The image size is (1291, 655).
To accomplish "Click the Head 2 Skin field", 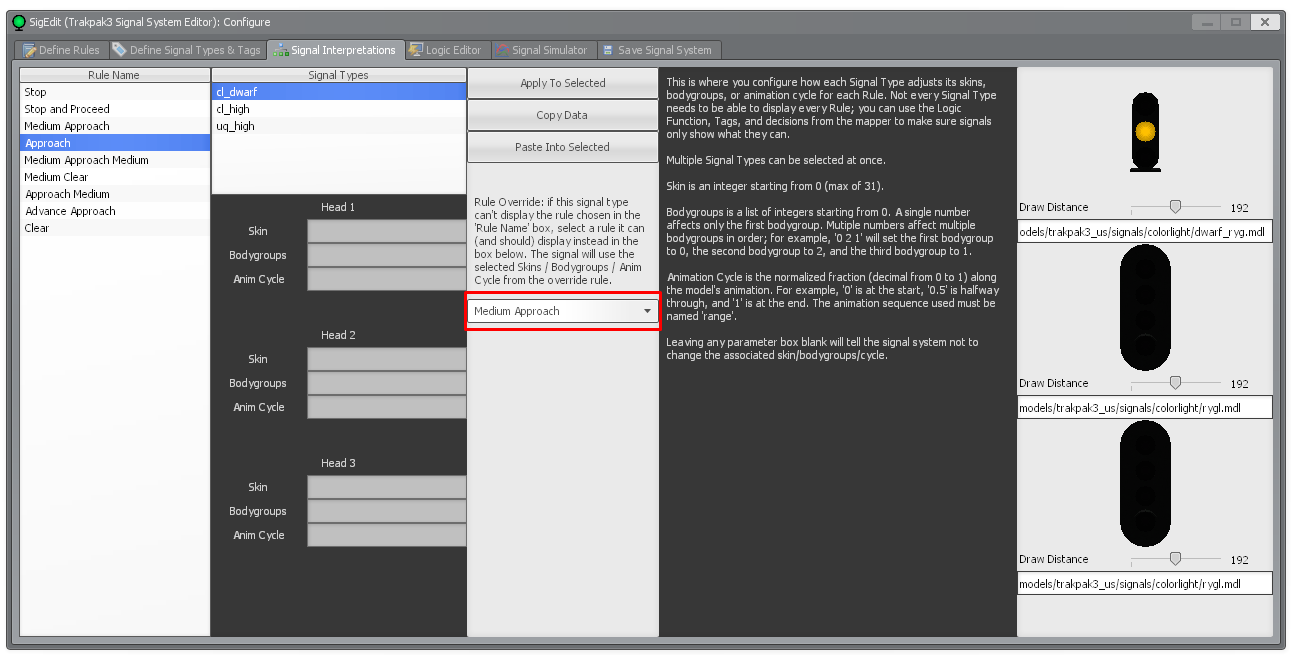I will coord(387,359).
